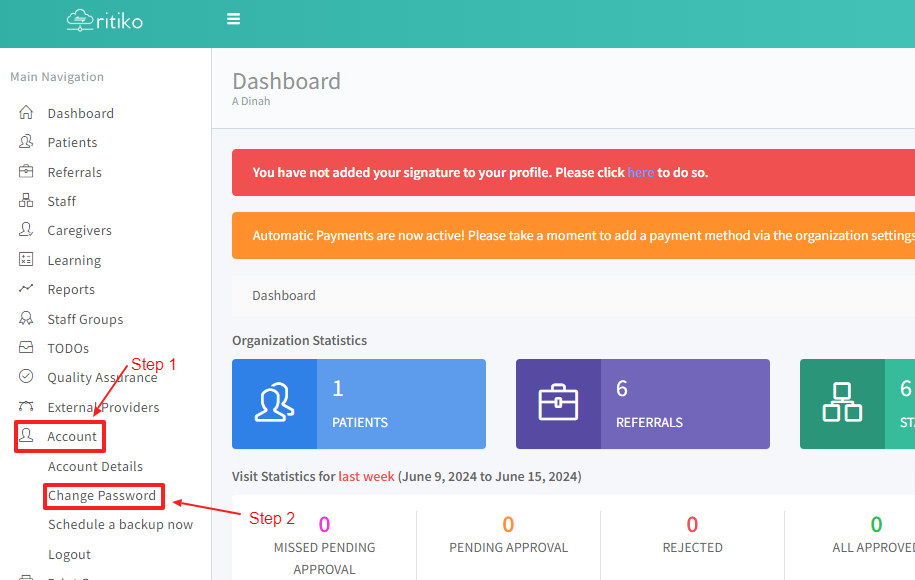
Task: Click the Referrals briefcase icon in sidebar
Action: pyautogui.click(x=27, y=172)
